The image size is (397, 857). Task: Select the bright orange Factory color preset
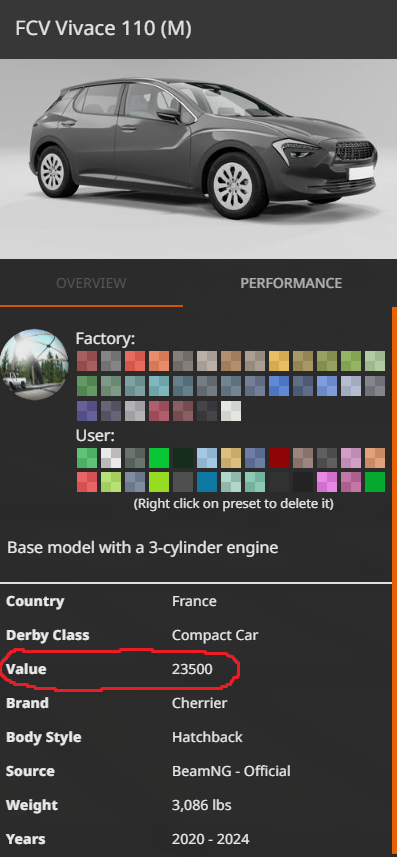point(159,361)
